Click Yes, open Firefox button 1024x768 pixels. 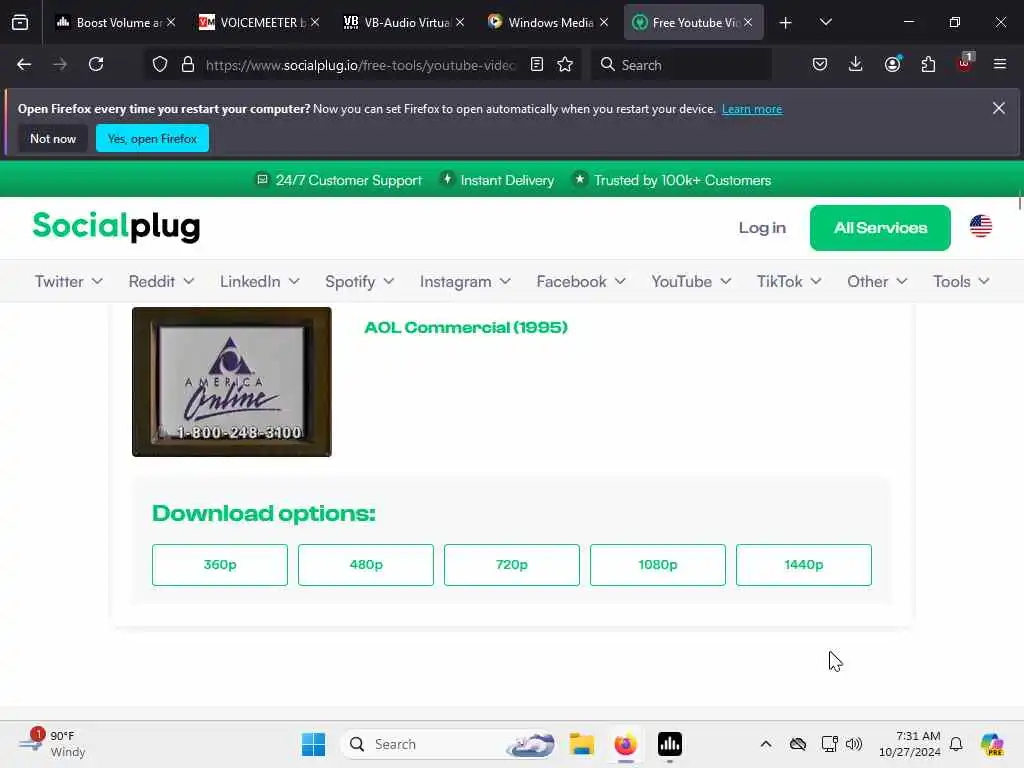click(152, 138)
